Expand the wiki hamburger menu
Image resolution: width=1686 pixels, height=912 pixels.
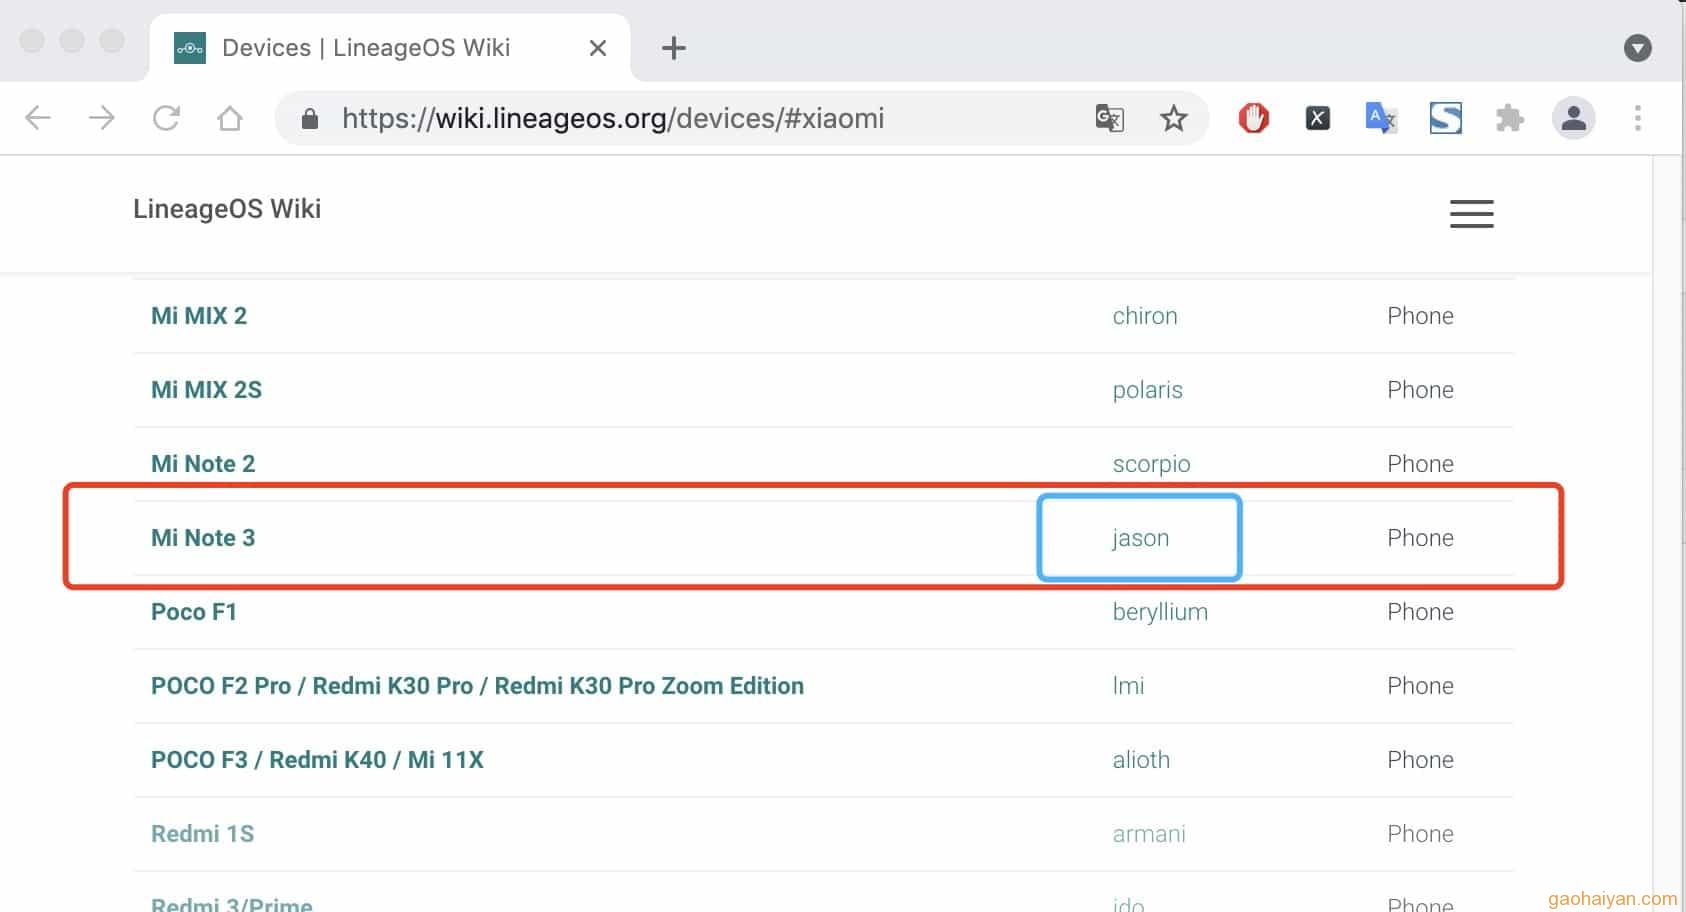pyautogui.click(x=1471, y=213)
